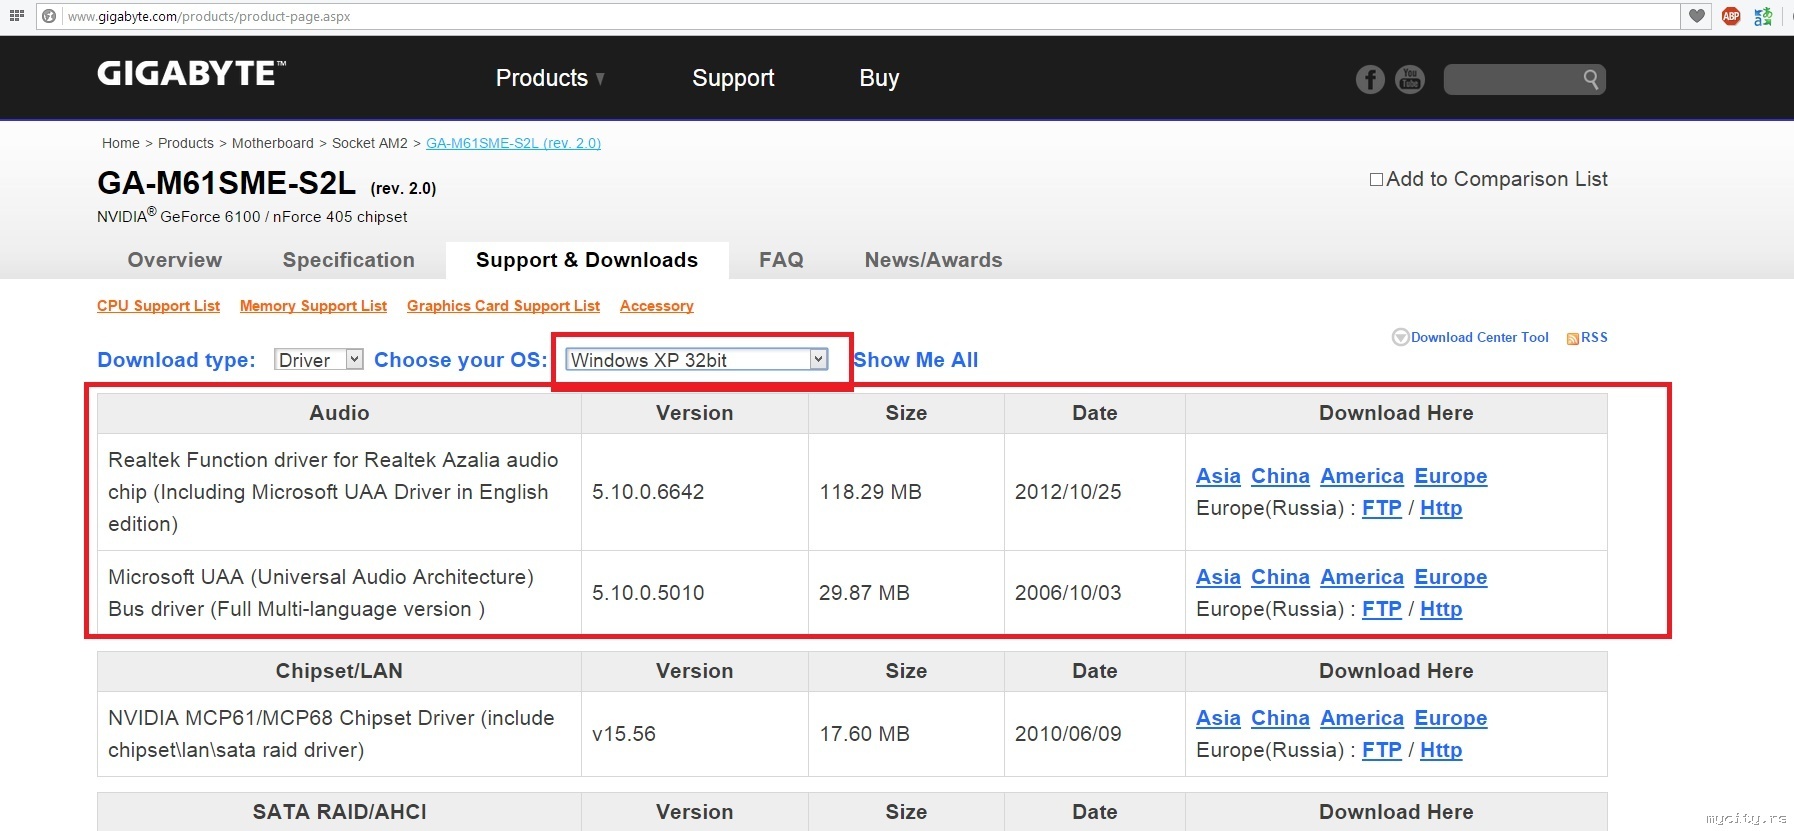Open the CPU Support List link
Viewport: 1794px width, 831px height.
tap(158, 306)
